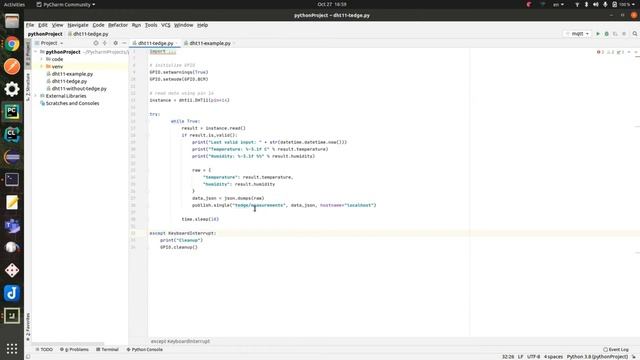Viewport: 640px width, 360px height.
Task: Open the Problems tool window
Action: tap(74, 349)
